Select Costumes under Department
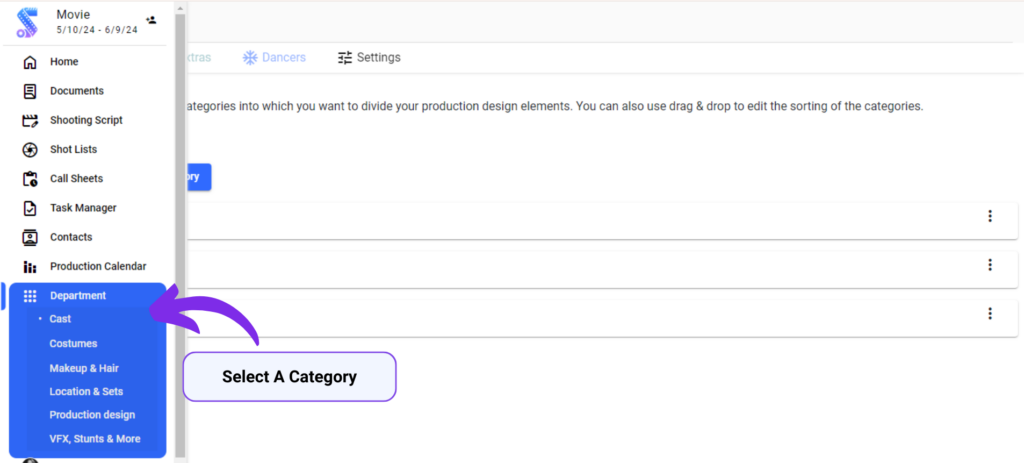 click(73, 343)
